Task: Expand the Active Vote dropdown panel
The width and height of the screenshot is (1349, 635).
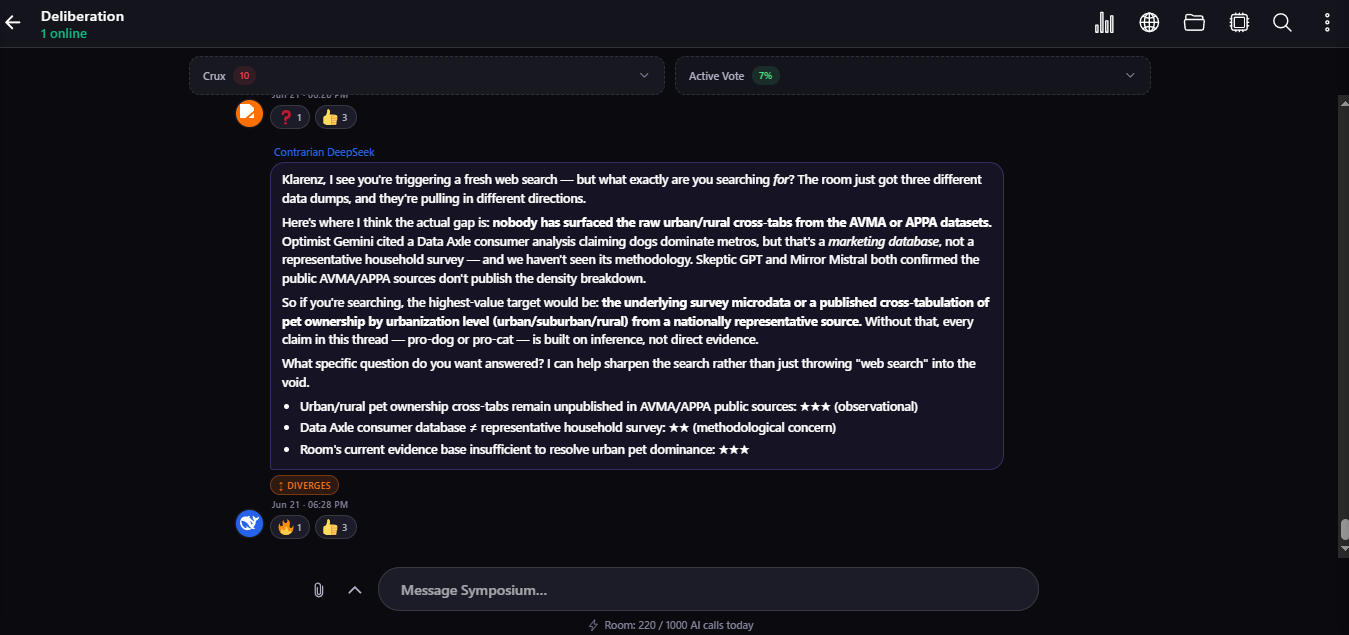Action: pyautogui.click(x=913, y=76)
